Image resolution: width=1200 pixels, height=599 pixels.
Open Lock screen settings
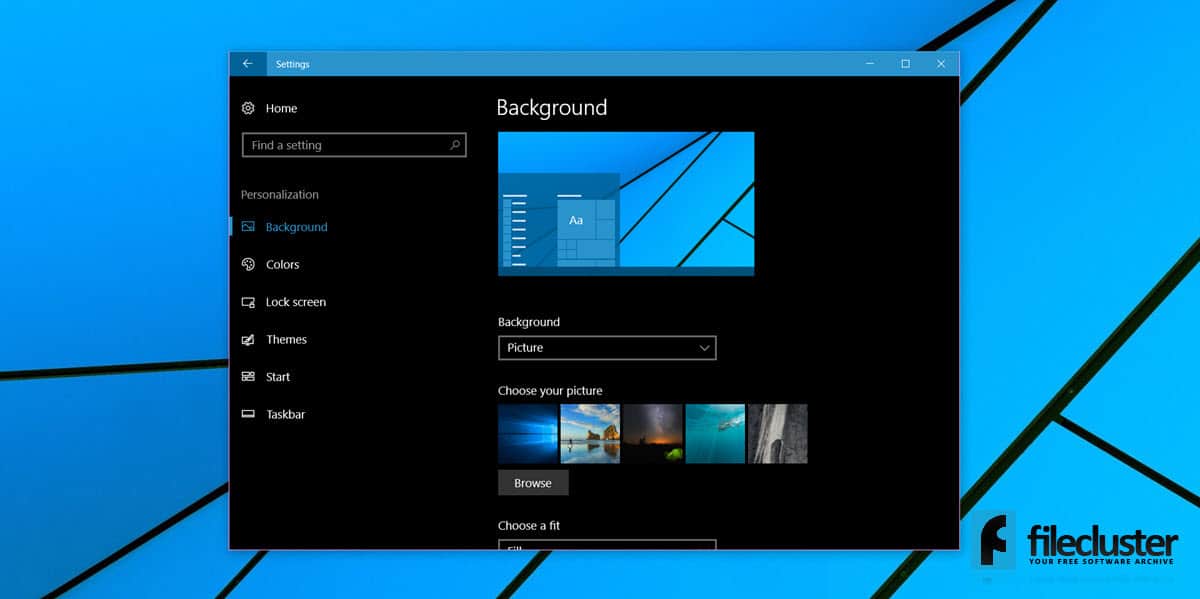294,301
